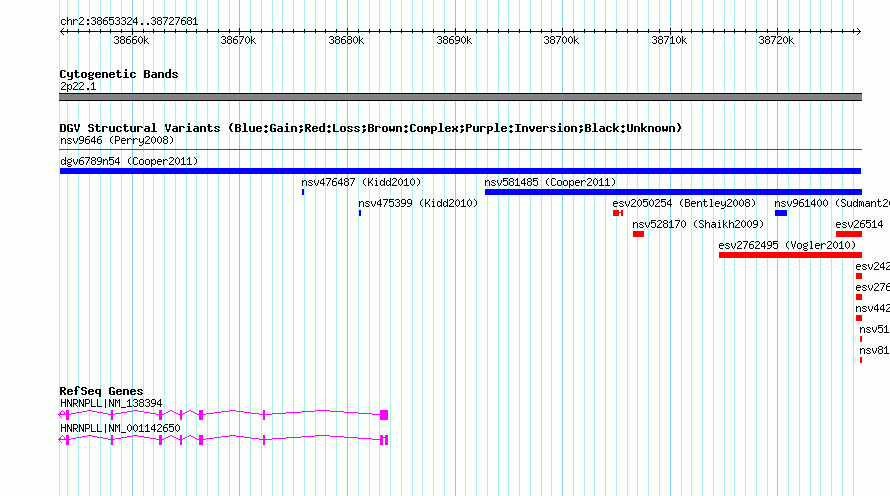The image size is (890, 496).
Task: Open the nsv475399 (Kidd2010) label
Action: pos(418,203)
